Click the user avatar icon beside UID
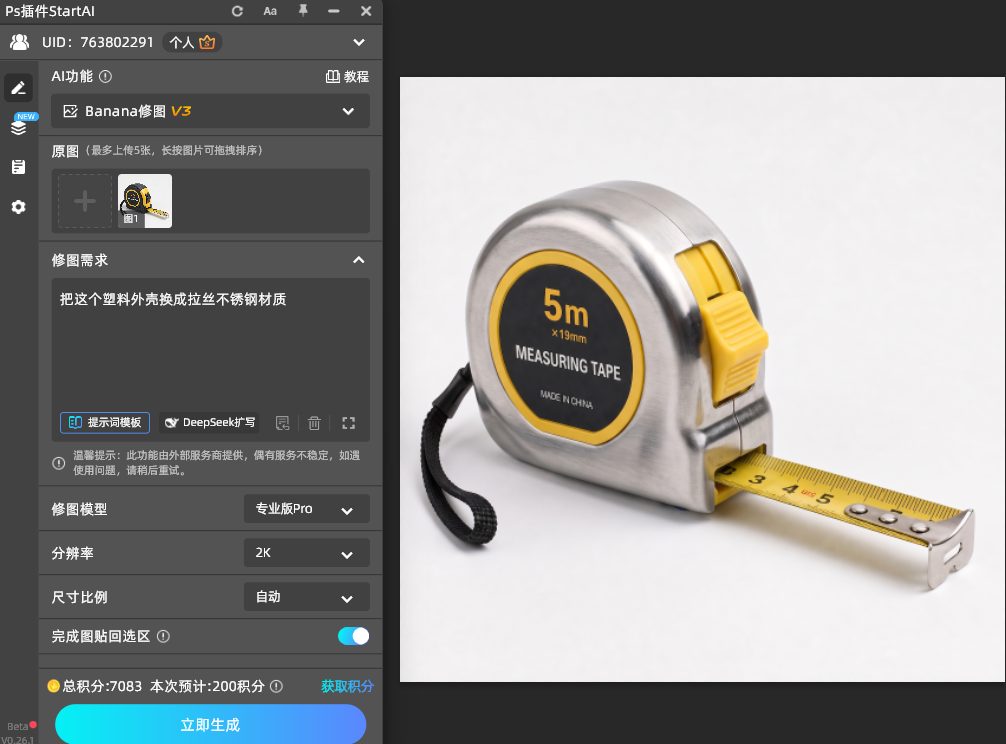1006x744 pixels. pyautogui.click(x=20, y=42)
